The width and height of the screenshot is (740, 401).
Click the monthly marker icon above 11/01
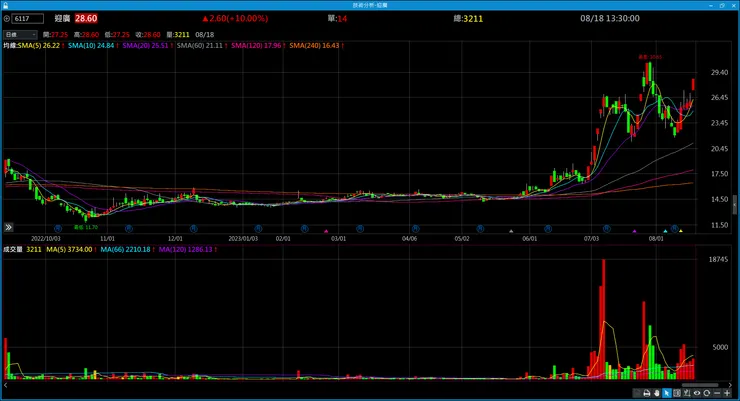coord(128,229)
